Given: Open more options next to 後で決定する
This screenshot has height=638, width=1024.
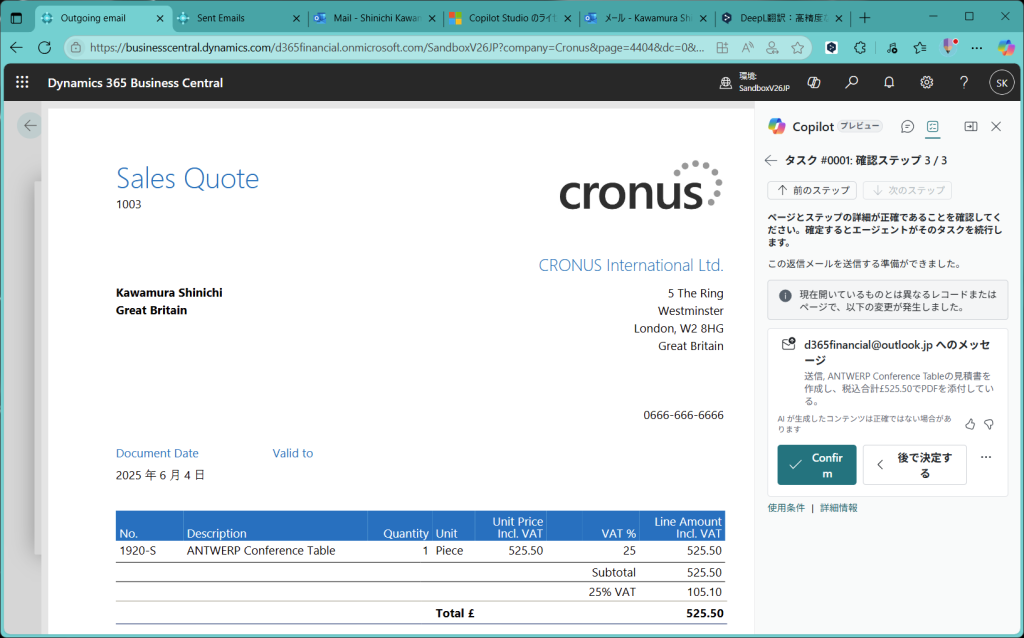Looking at the screenshot, I should pos(986,457).
